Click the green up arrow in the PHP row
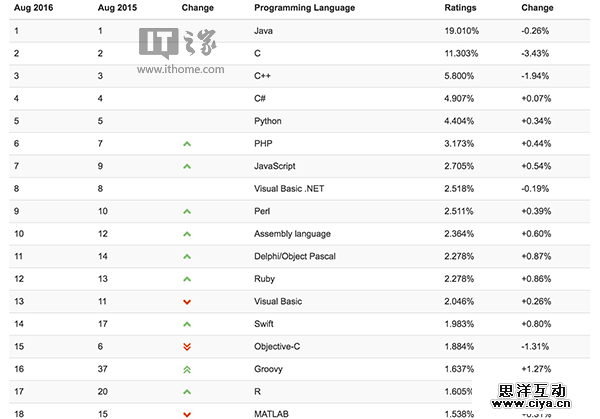 point(187,143)
